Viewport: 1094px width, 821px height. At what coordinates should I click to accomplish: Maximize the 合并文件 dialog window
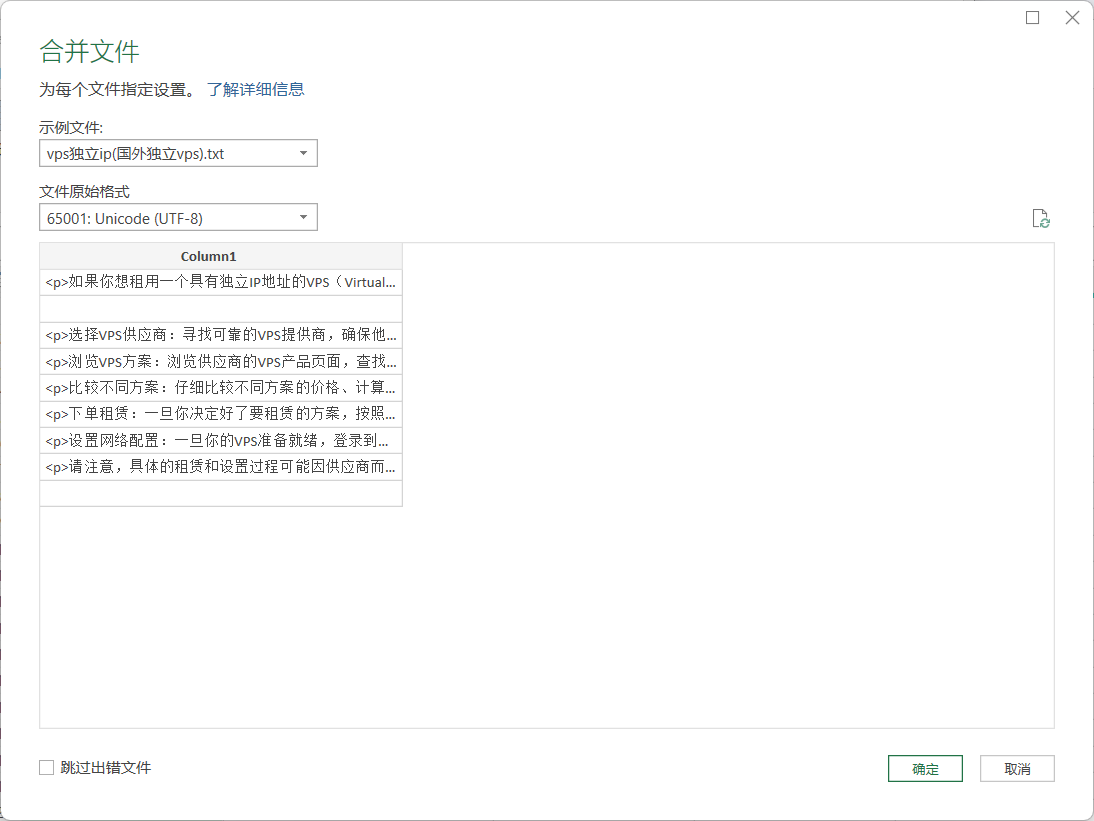click(x=1033, y=18)
